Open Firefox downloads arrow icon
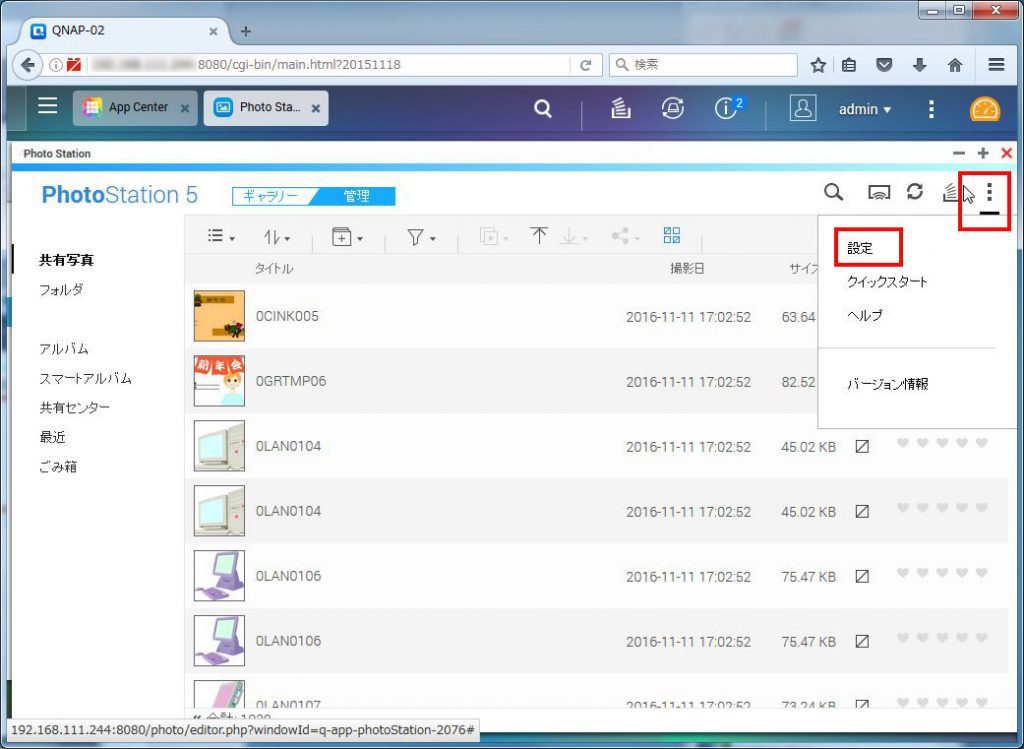The height and width of the screenshot is (749, 1024). point(920,65)
